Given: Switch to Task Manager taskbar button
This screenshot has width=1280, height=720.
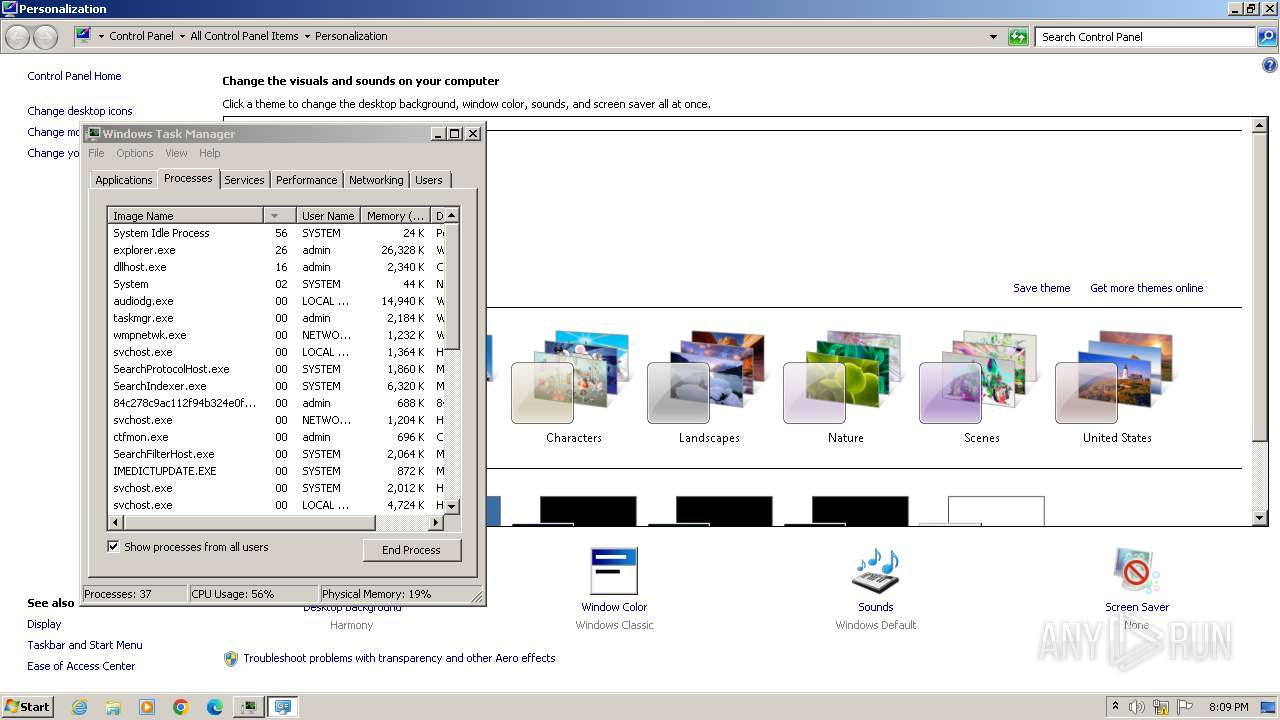Looking at the screenshot, I should pos(248,707).
